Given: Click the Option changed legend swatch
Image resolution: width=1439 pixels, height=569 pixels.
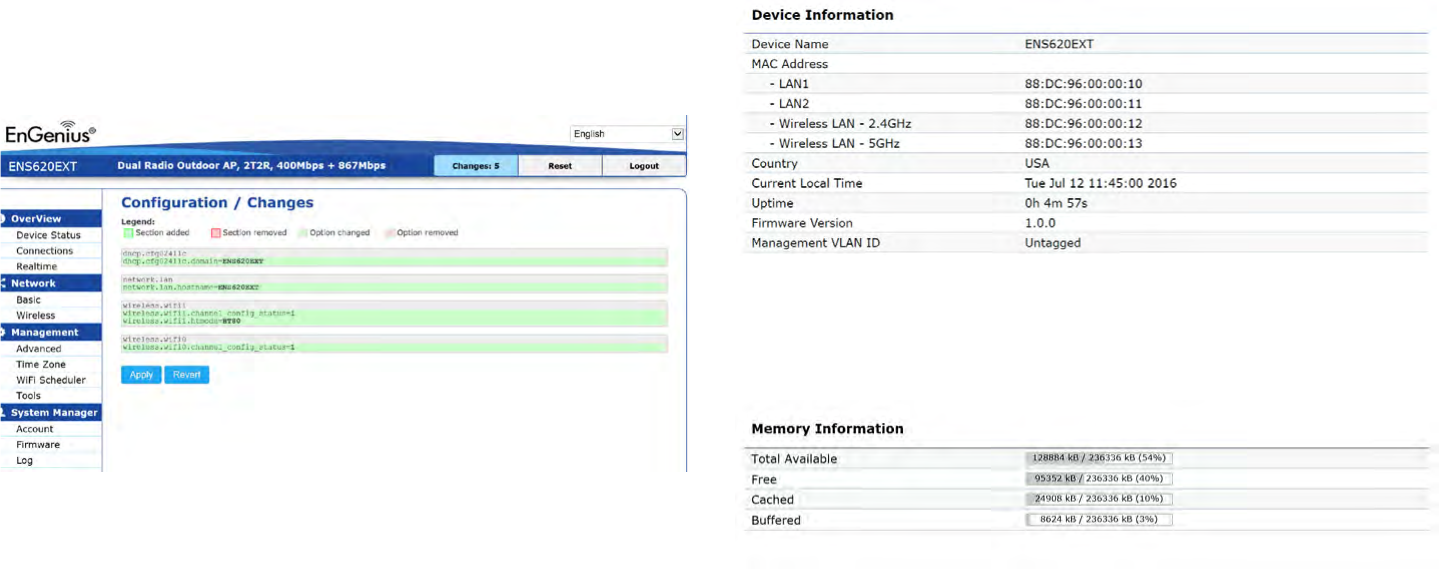Looking at the screenshot, I should tap(304, 233).
